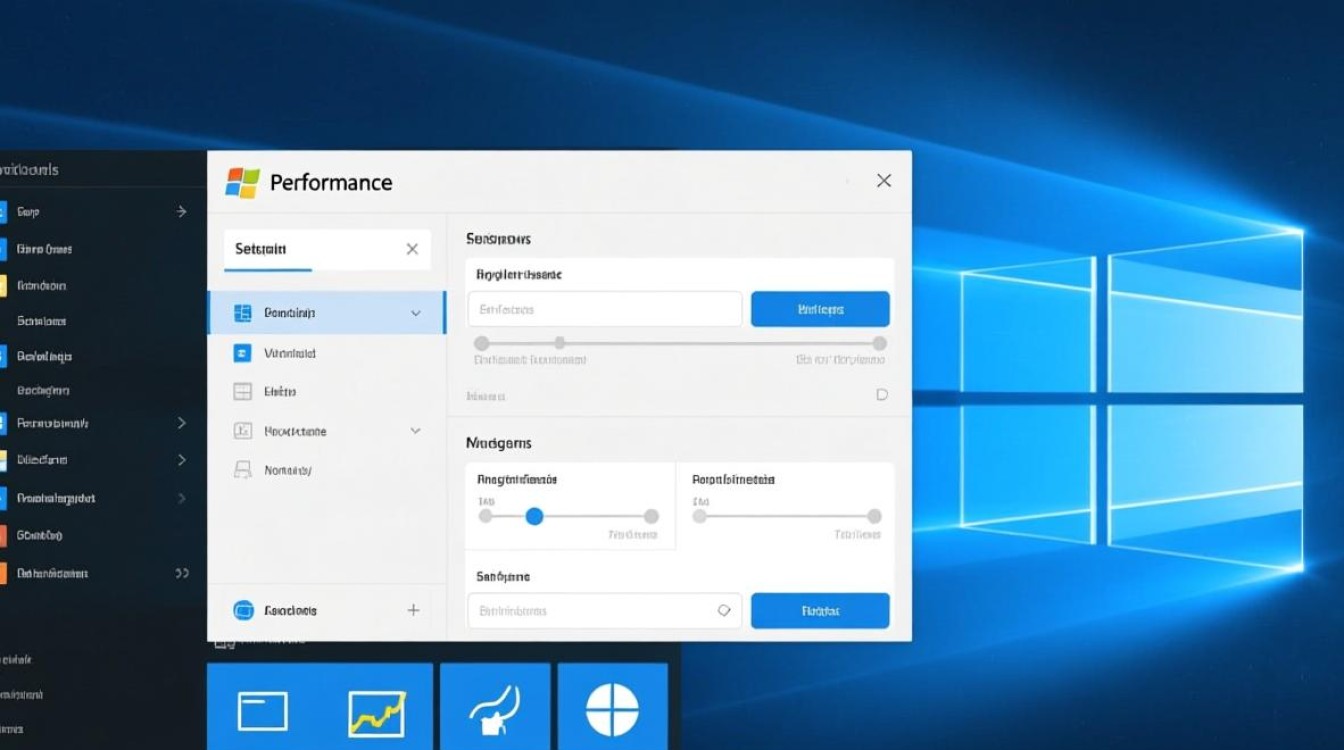Screen dimensions: 1344x750
Task: Click the plus icon at the sidebar bottom
Action: click(x=413, y=610)
